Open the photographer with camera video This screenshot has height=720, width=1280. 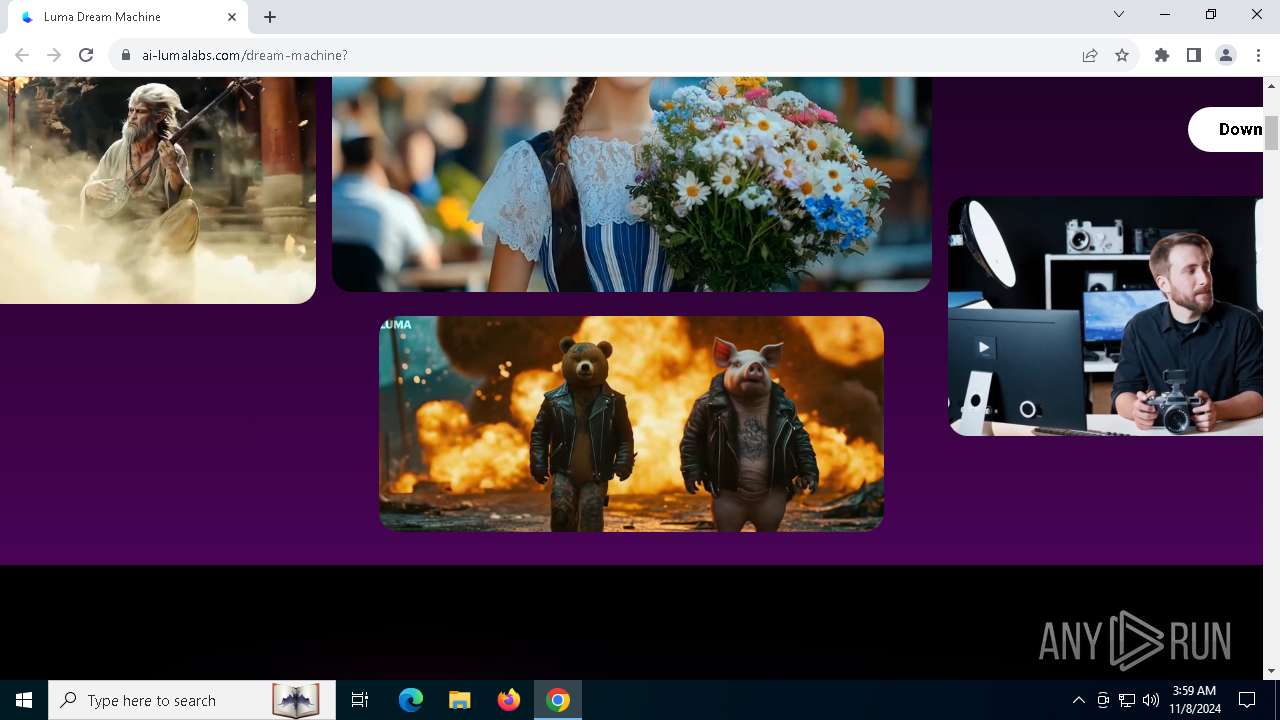tap(1105, 316)
